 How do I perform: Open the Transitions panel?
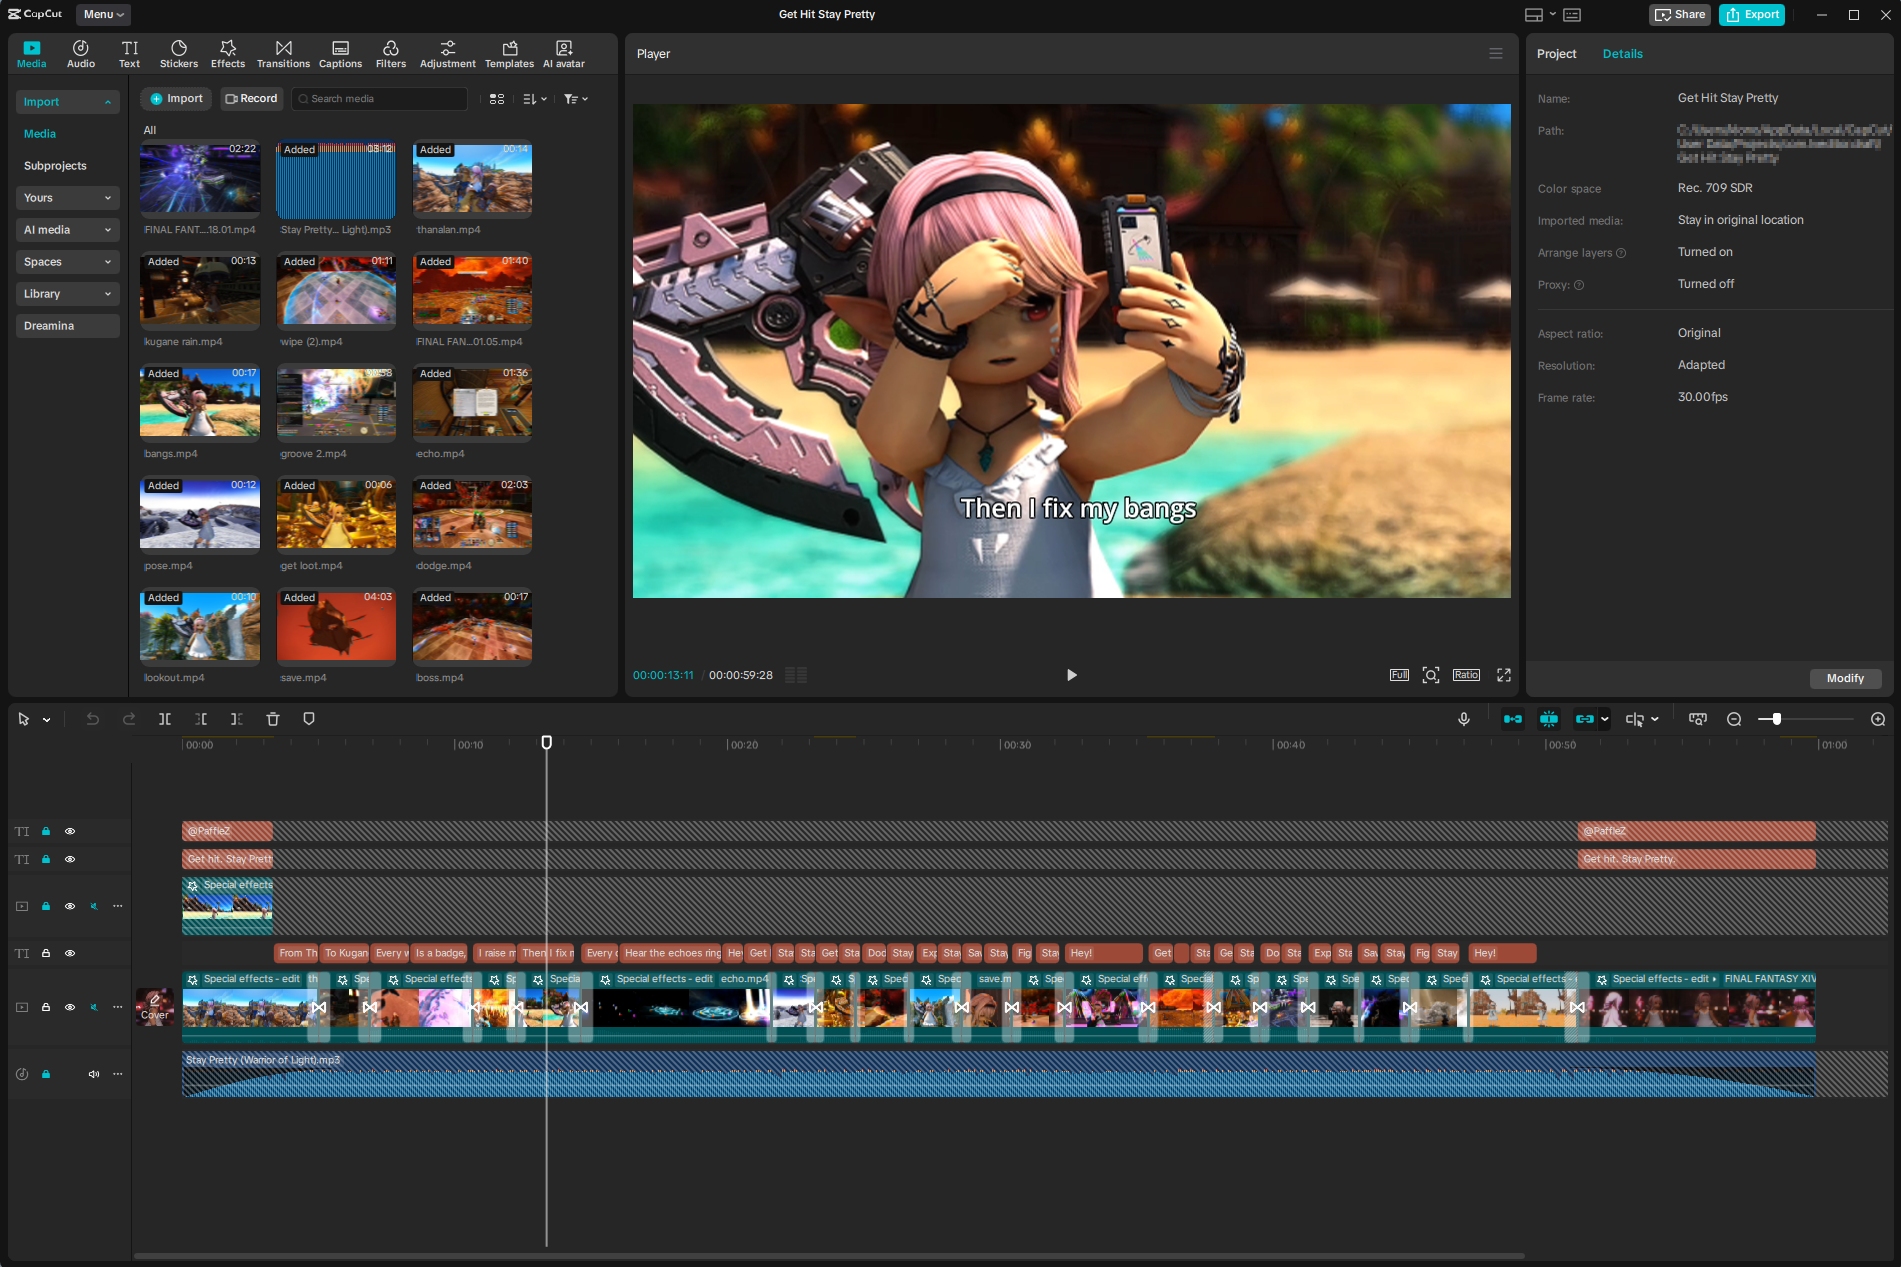tap(283, 54)
